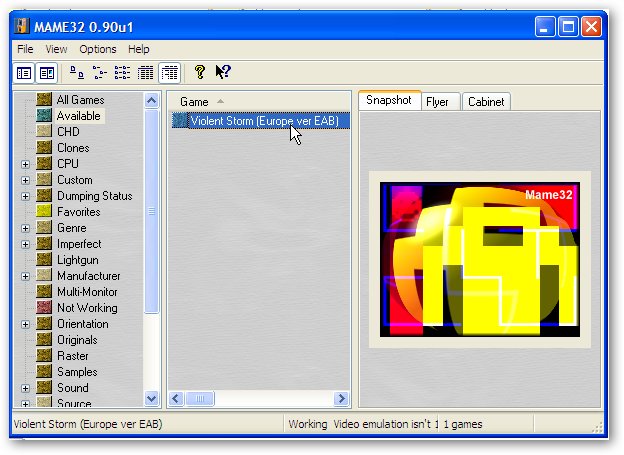Viewport: 624px width, 455px height.
Task: Open the View menu
Action: [56, 49]
